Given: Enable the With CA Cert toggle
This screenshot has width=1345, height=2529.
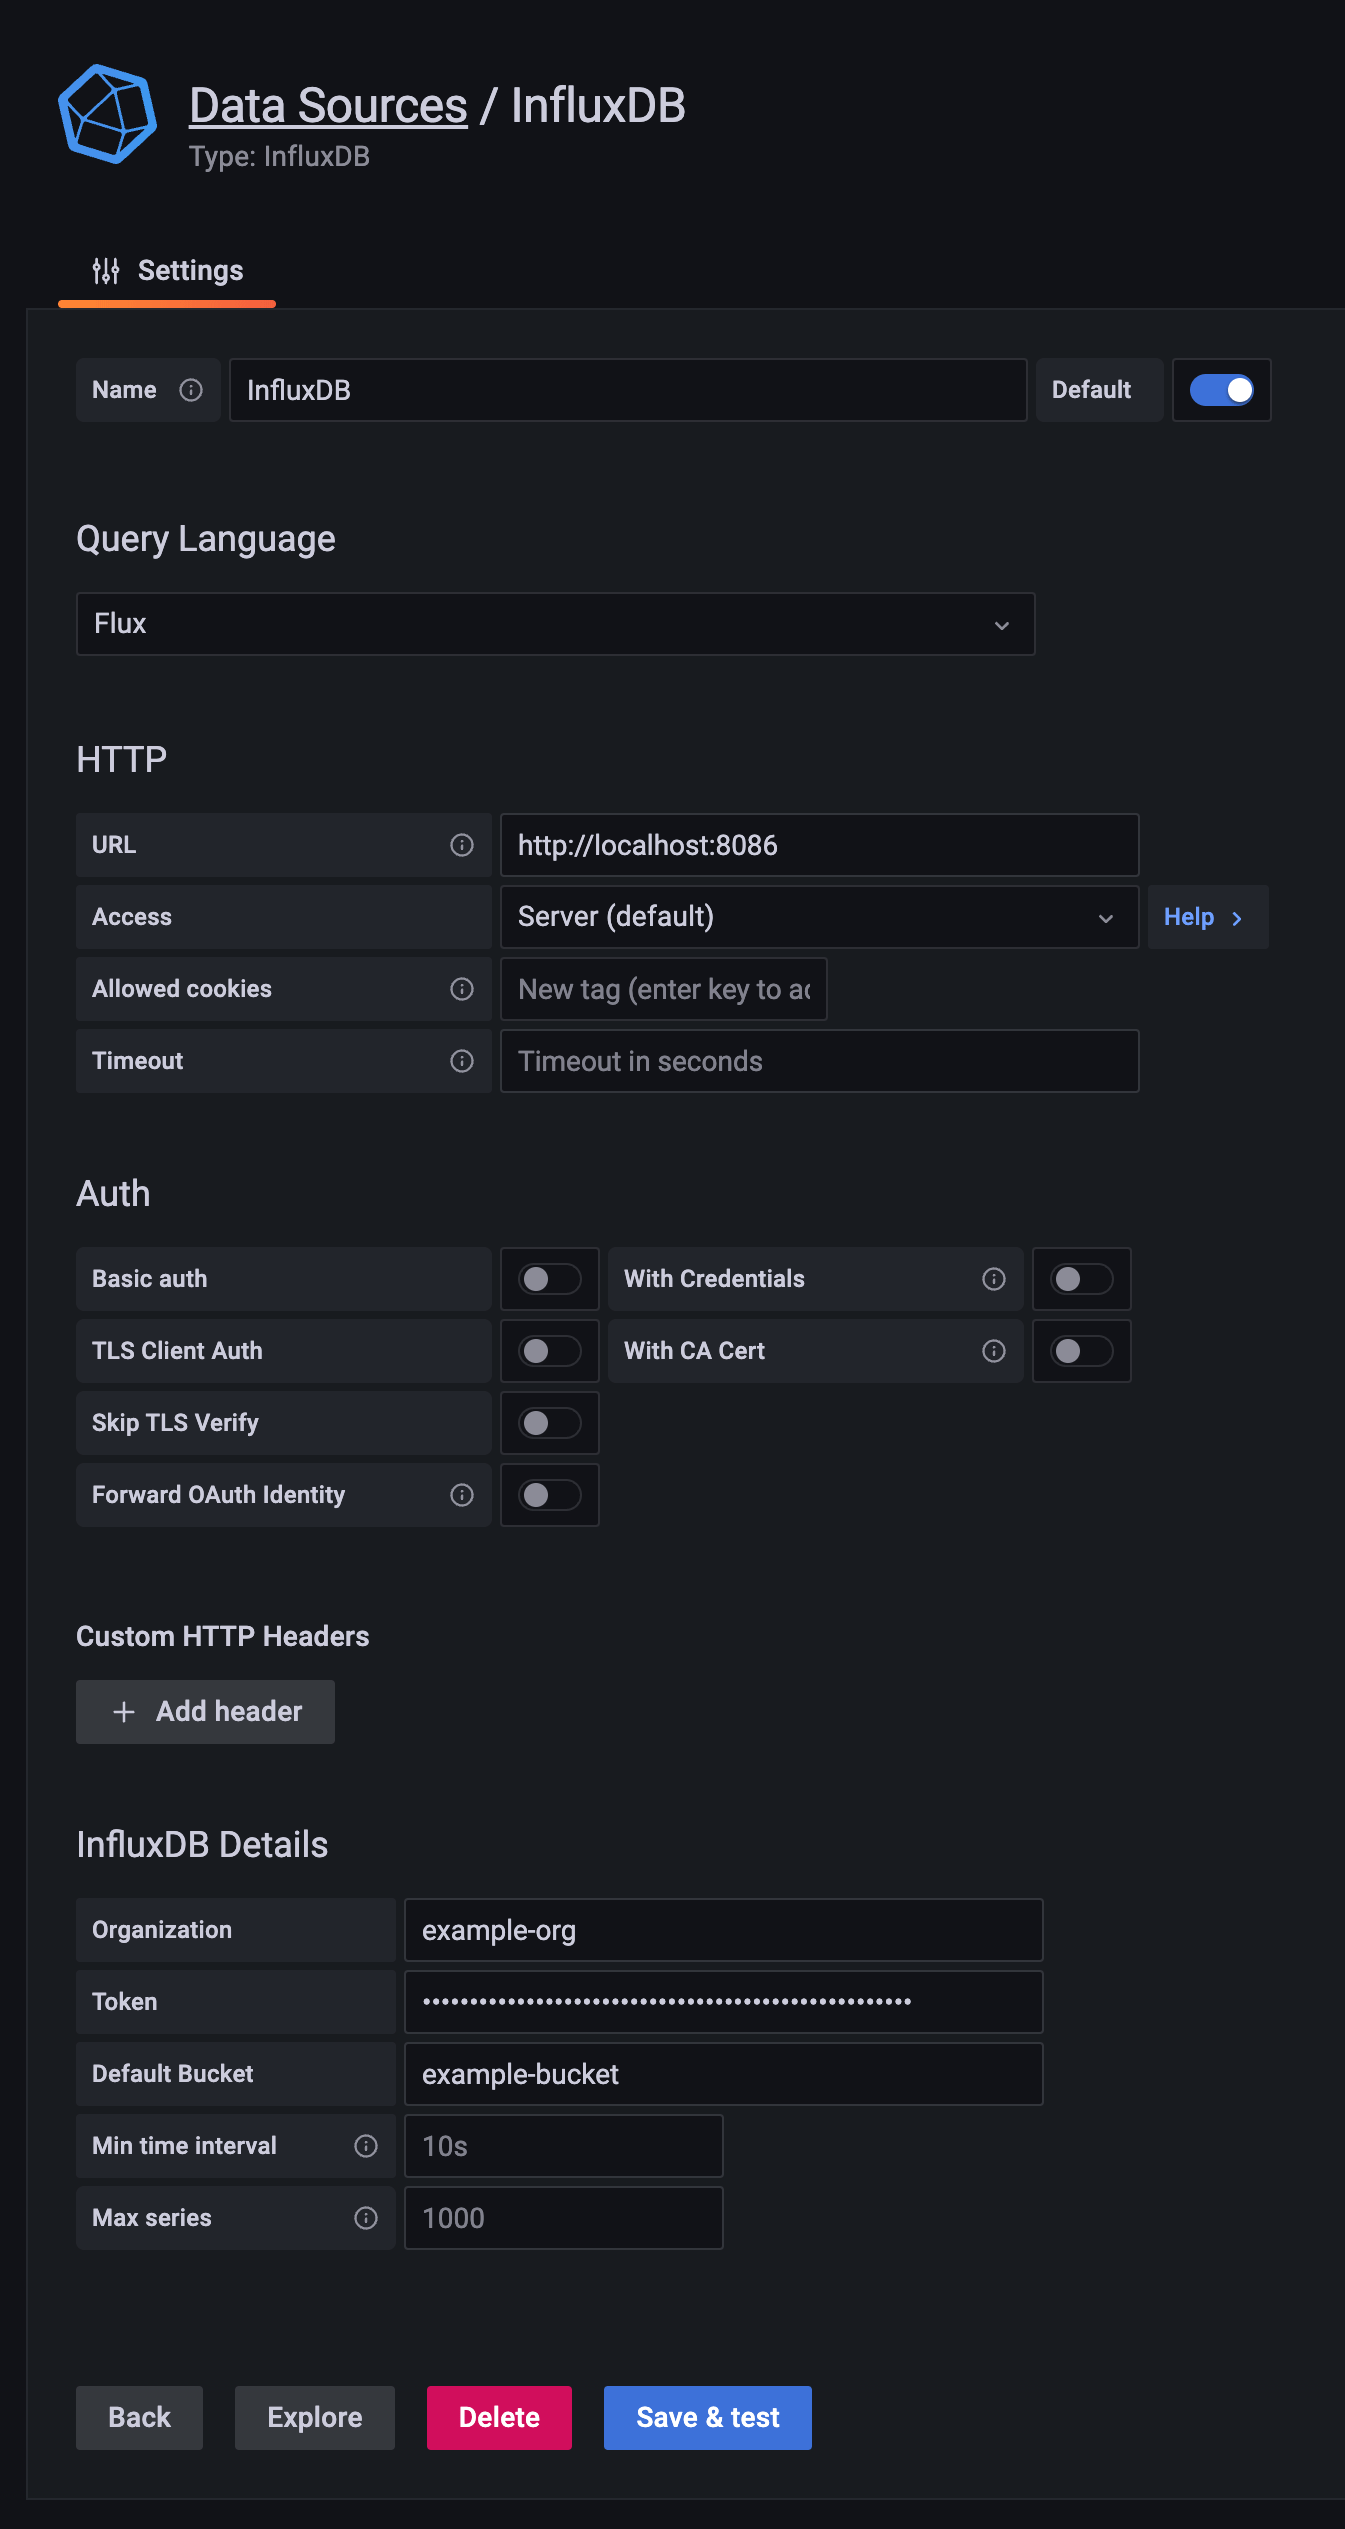Looking at the screenshot, I should pos(1082,1351).
